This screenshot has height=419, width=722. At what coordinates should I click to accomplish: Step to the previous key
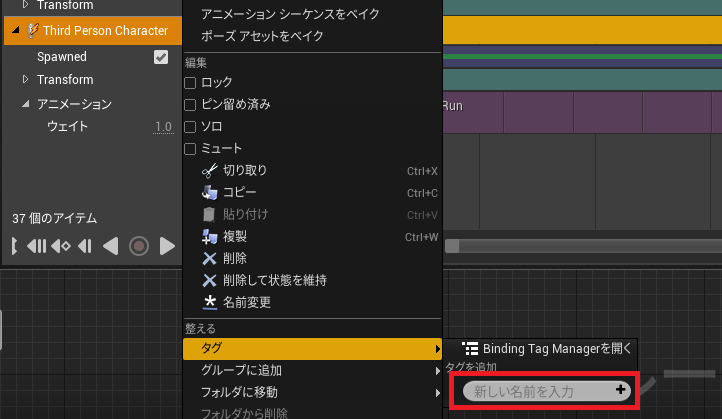coord(61,246)
